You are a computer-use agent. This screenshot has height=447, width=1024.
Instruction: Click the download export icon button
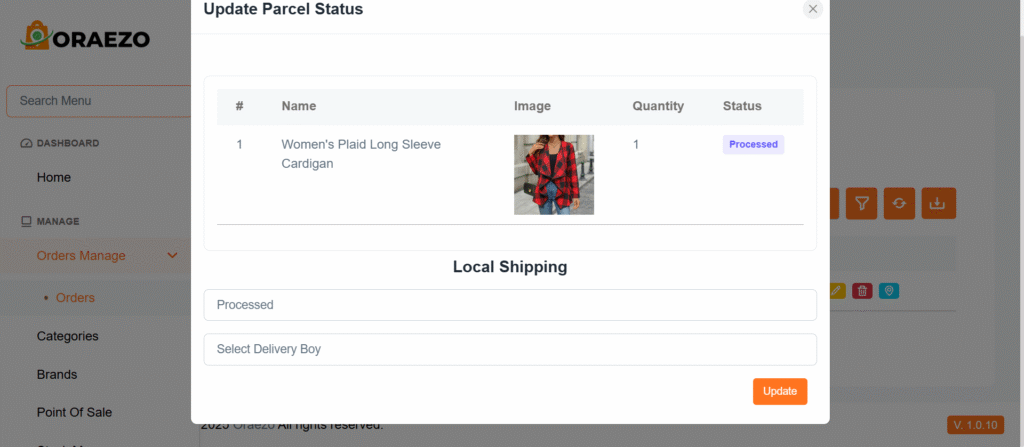click(938, 203)
